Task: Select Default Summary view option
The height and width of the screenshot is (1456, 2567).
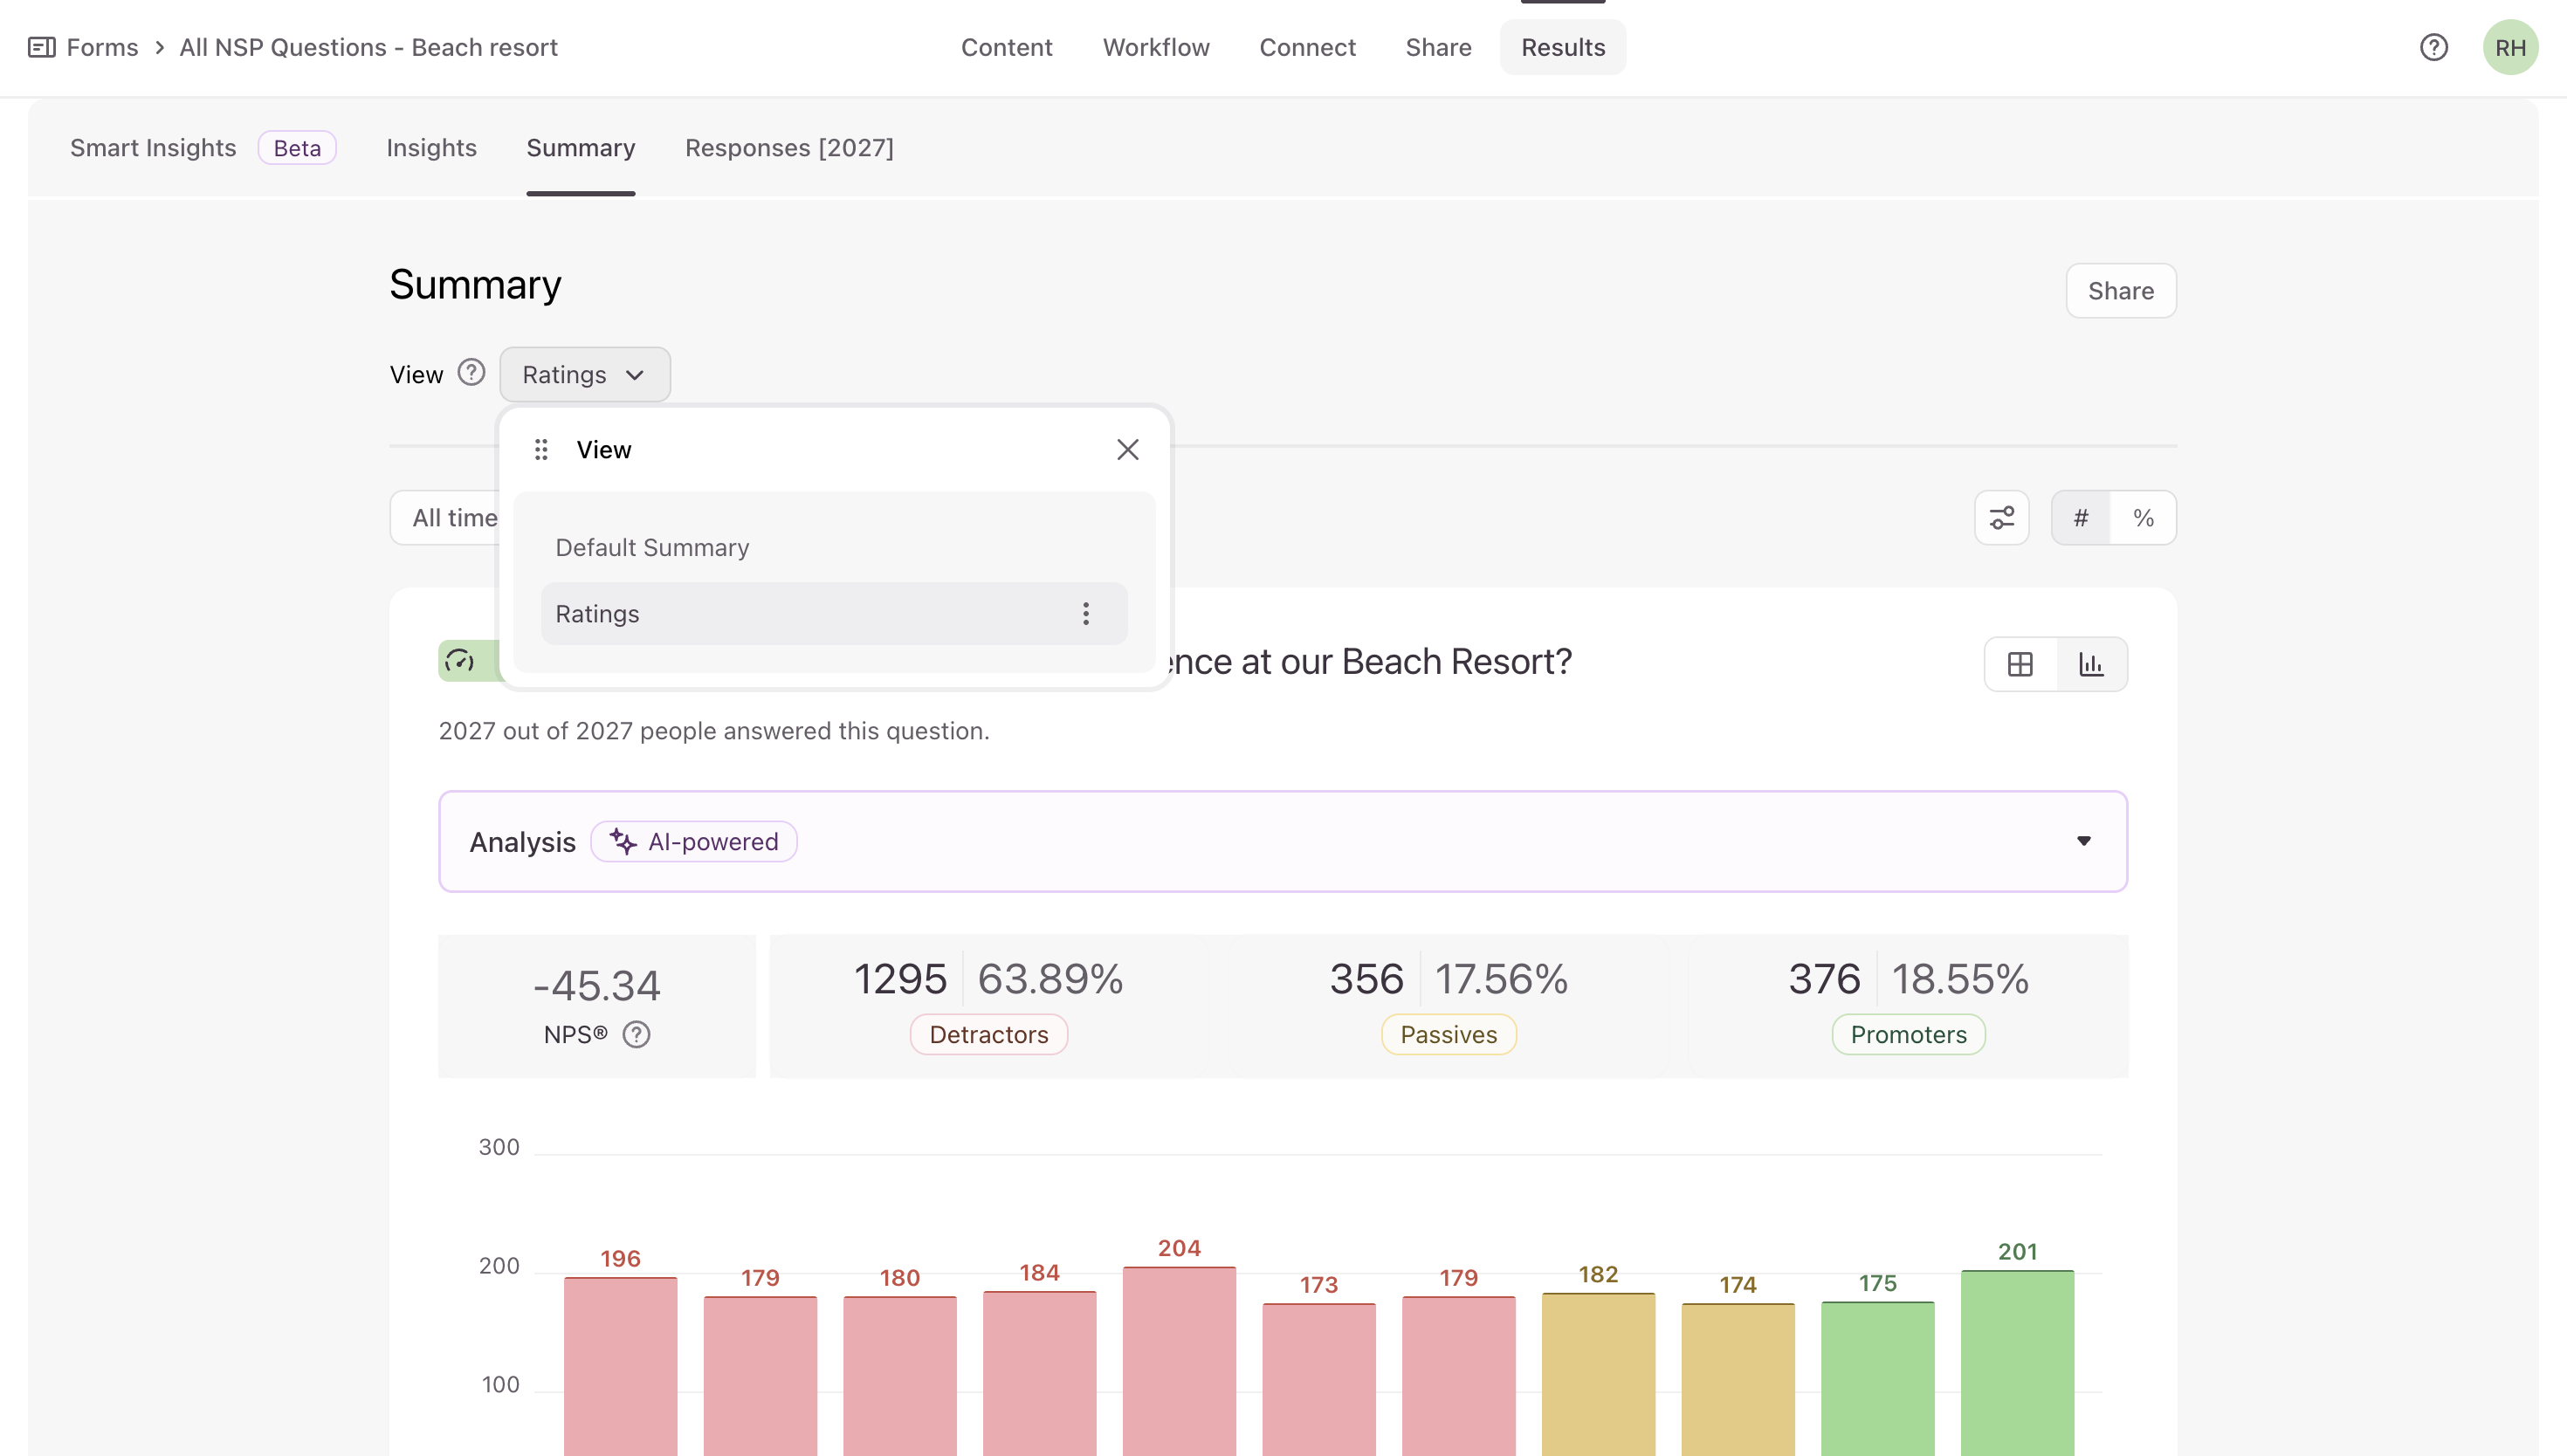Action: coord(652,548)
